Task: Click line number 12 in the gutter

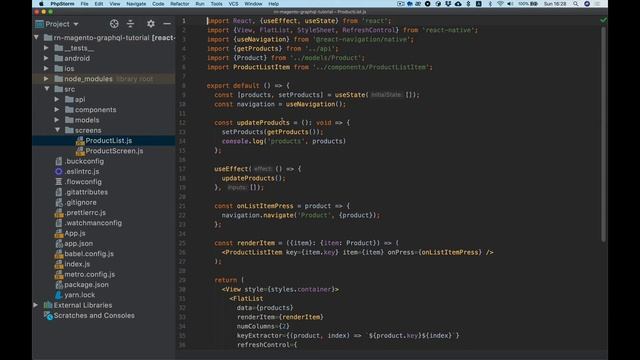Action: (182, 123)
